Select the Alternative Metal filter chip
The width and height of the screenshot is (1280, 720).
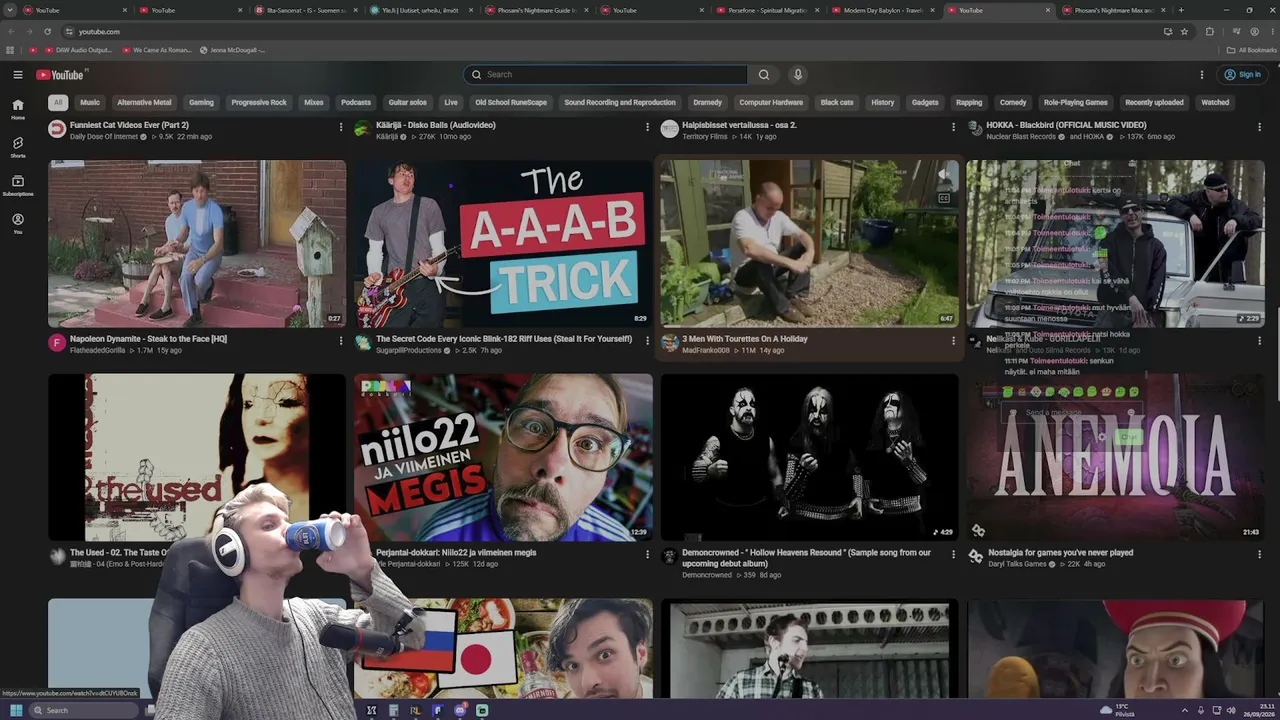tap(144, 102)
